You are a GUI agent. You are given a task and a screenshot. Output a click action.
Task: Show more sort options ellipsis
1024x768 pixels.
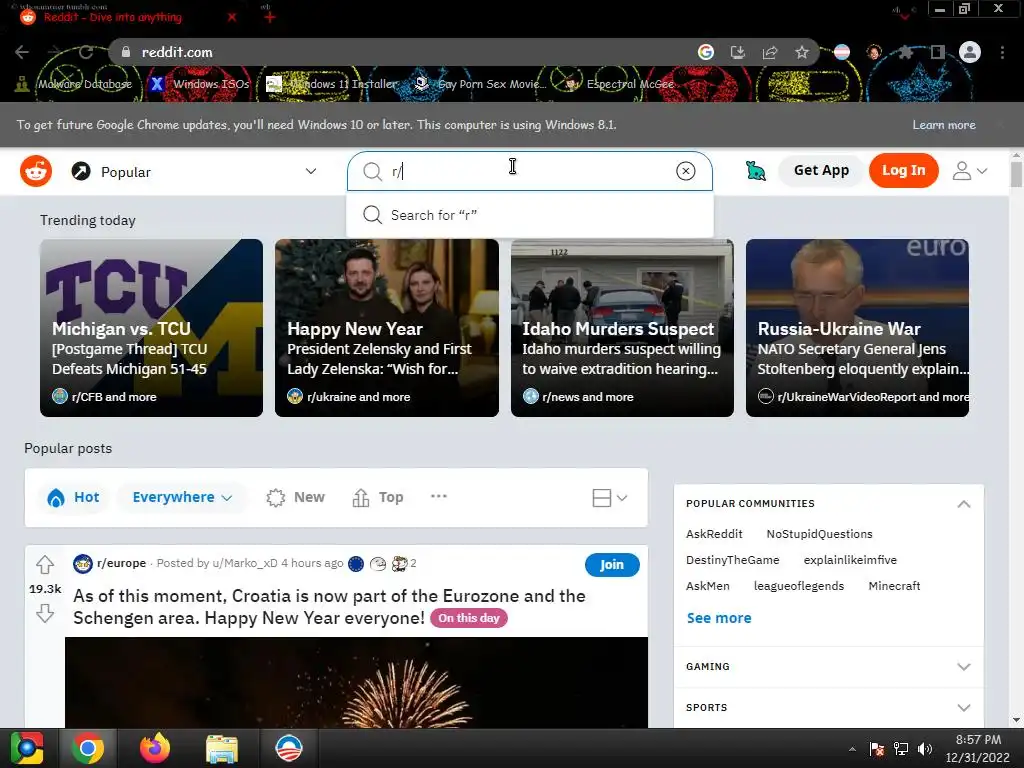pos(439,496)
